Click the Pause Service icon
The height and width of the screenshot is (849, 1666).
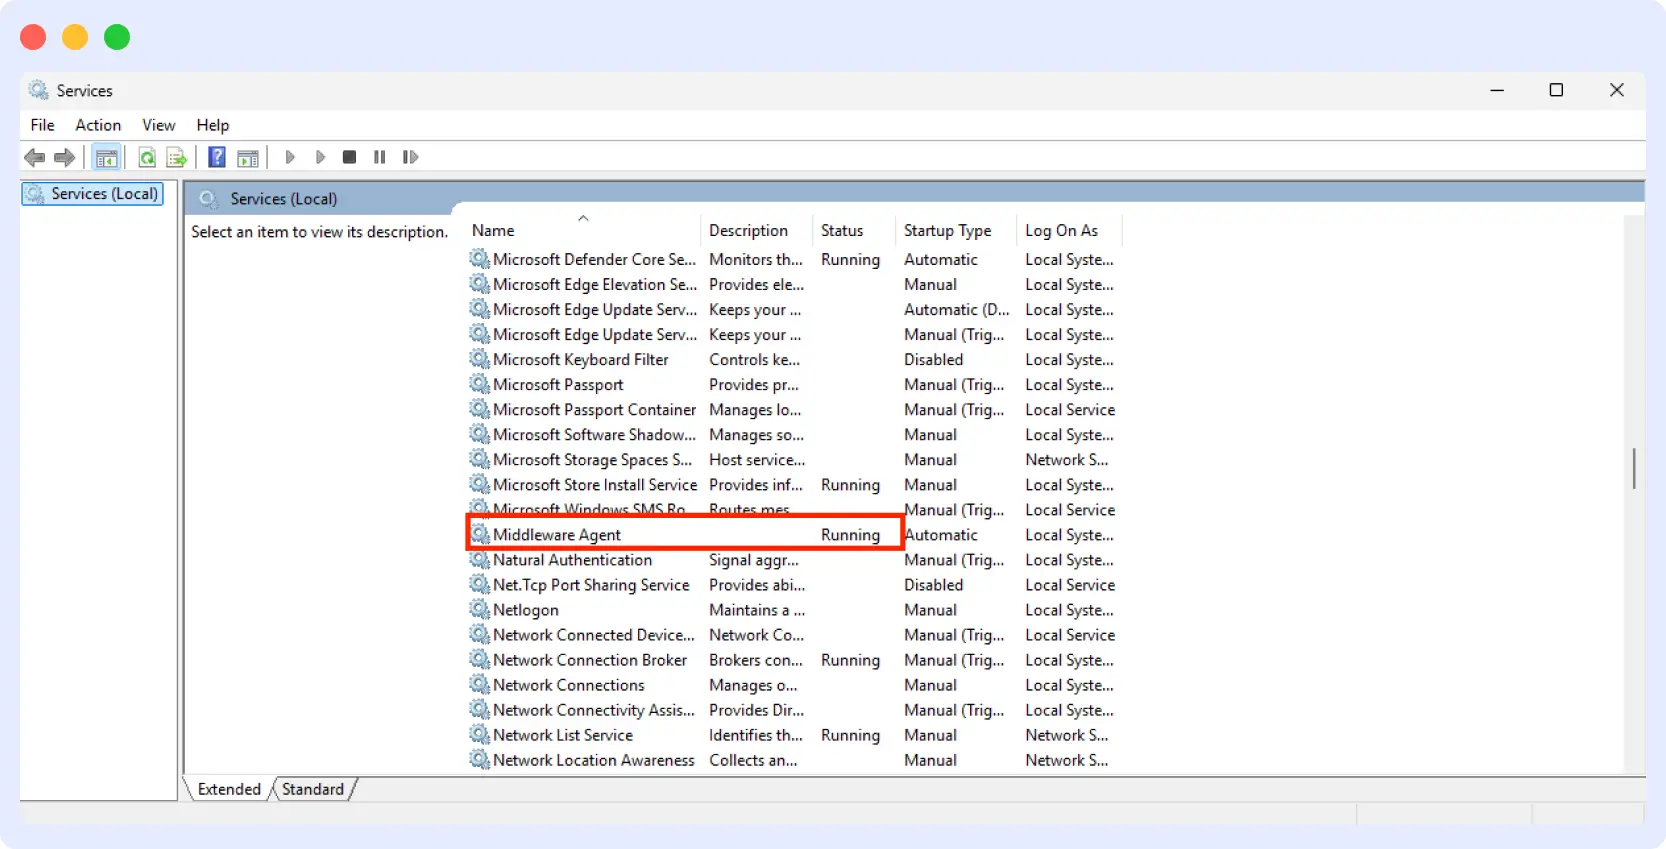(x=380, y=157)
